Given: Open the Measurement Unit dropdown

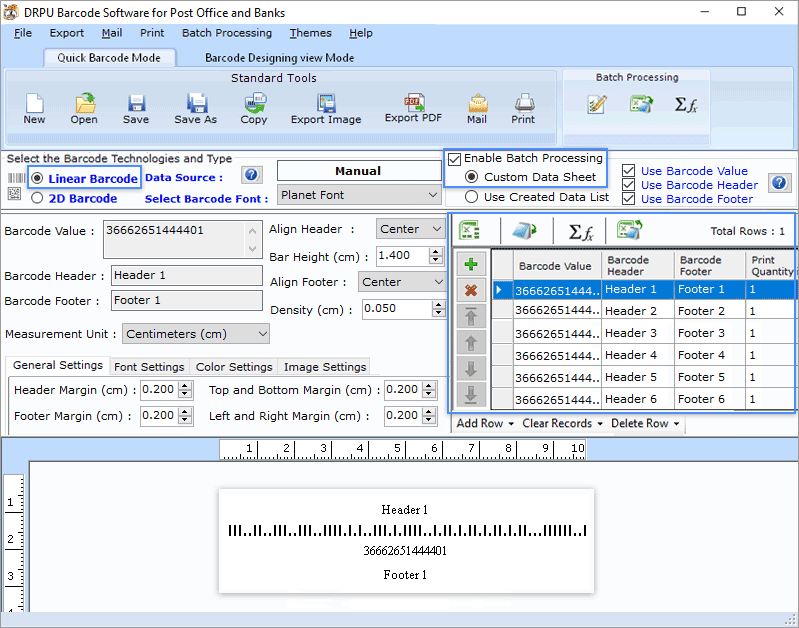Looking at the screenshot, I should pos(196,334).
